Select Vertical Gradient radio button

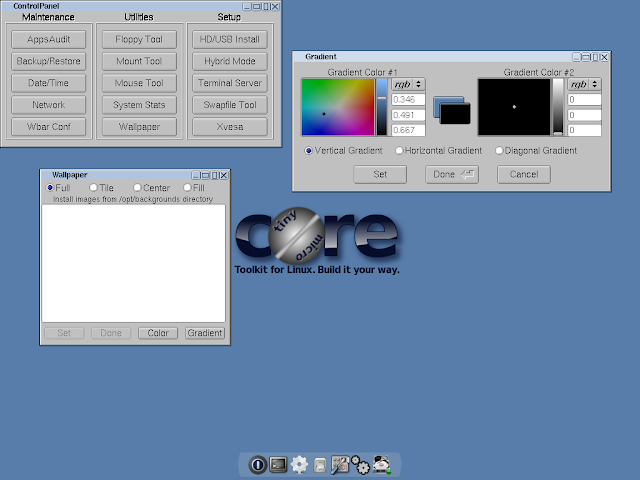click(x=309, y=151)
